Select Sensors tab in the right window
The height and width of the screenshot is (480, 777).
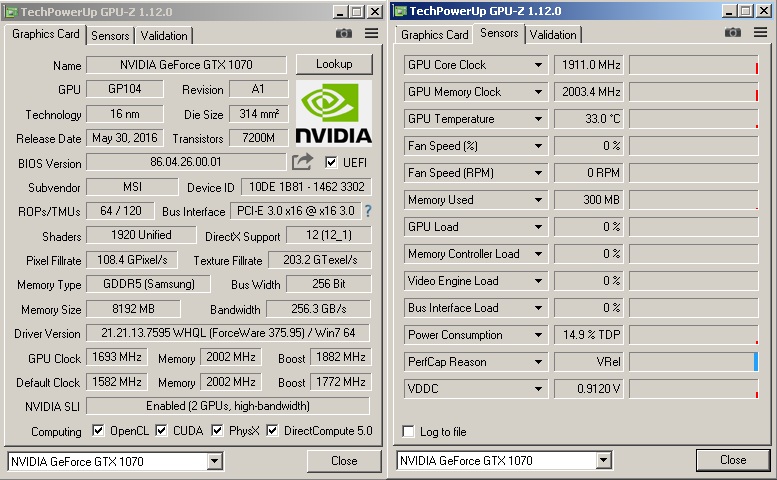pos(499,33)
